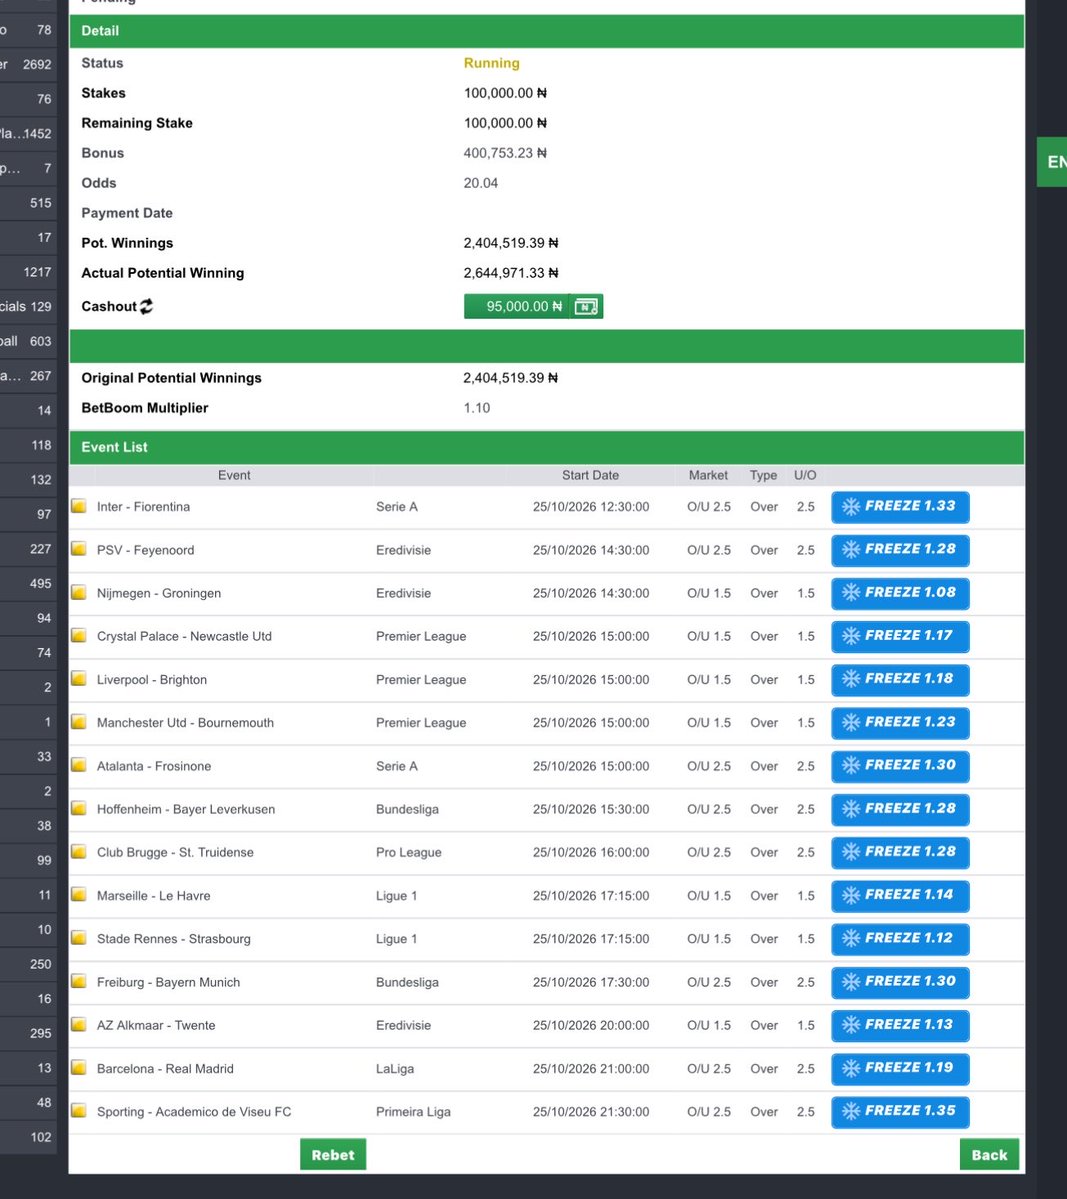Freeze Inter - Fiorentina odds at 1.33
Screen dimensions: 1067x1199
900,507
